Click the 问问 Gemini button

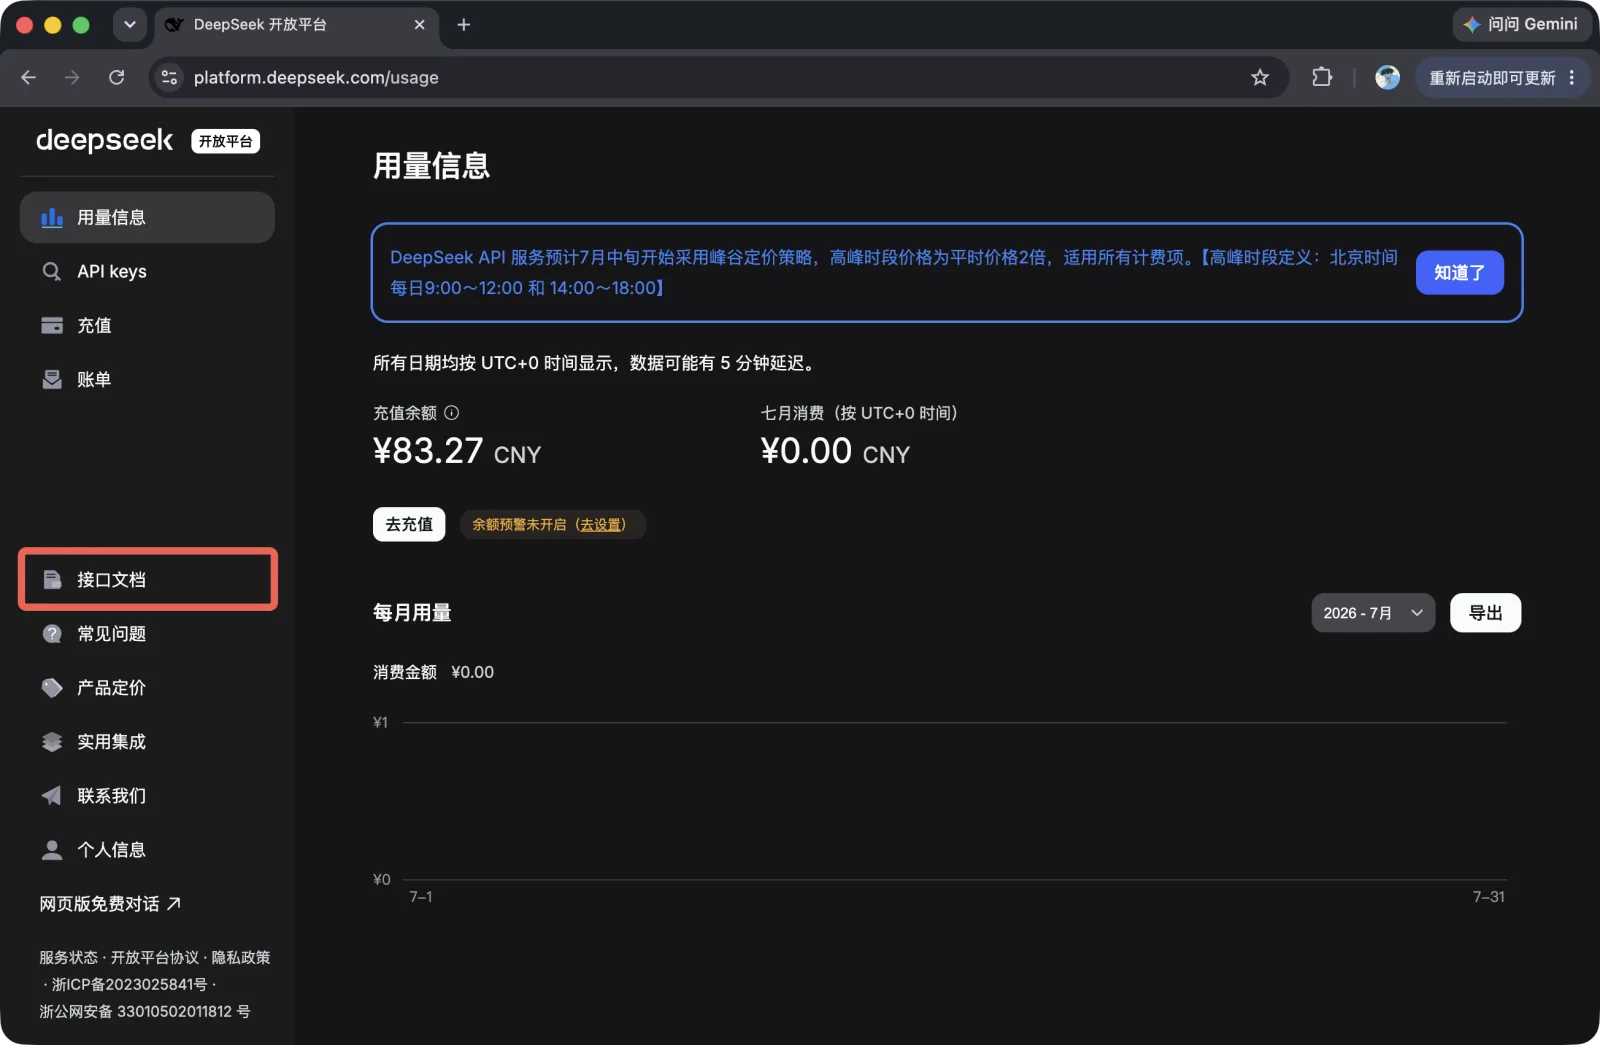[x=1521, y=24]
